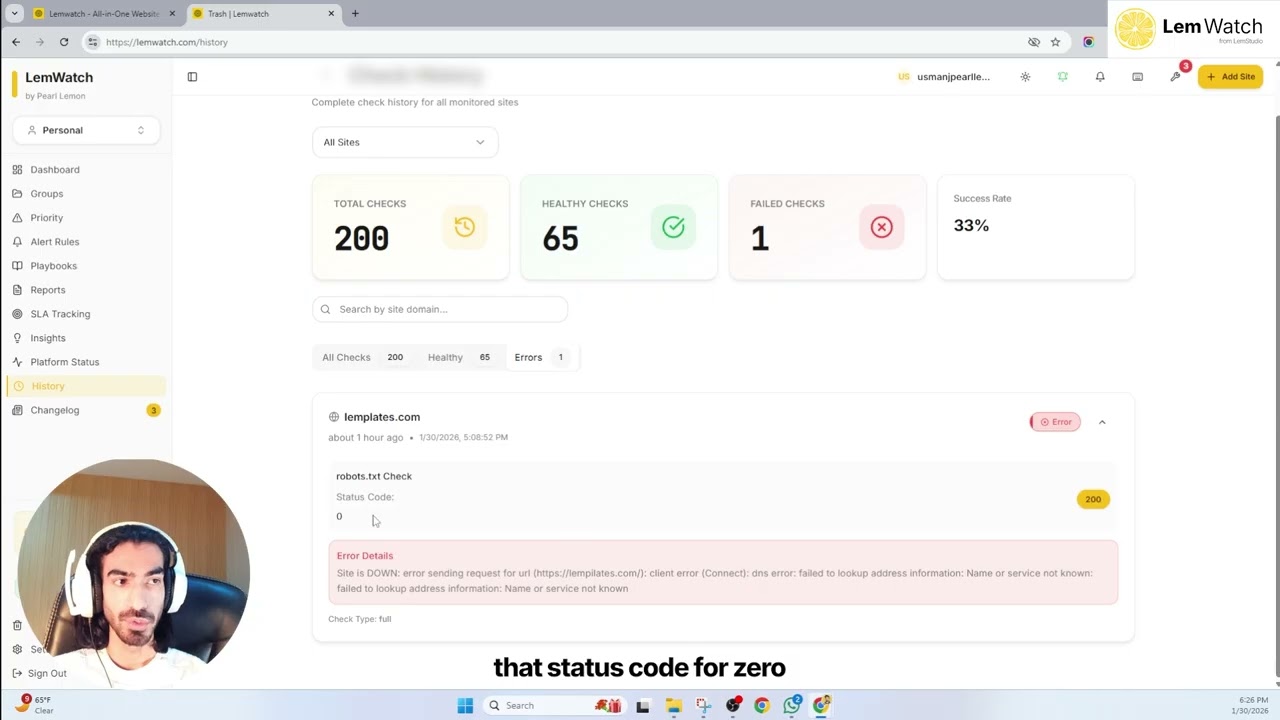Collapse the lemplates.com entry chevron
This screenshot has width=1280, height=720.
click(1102, 422)
